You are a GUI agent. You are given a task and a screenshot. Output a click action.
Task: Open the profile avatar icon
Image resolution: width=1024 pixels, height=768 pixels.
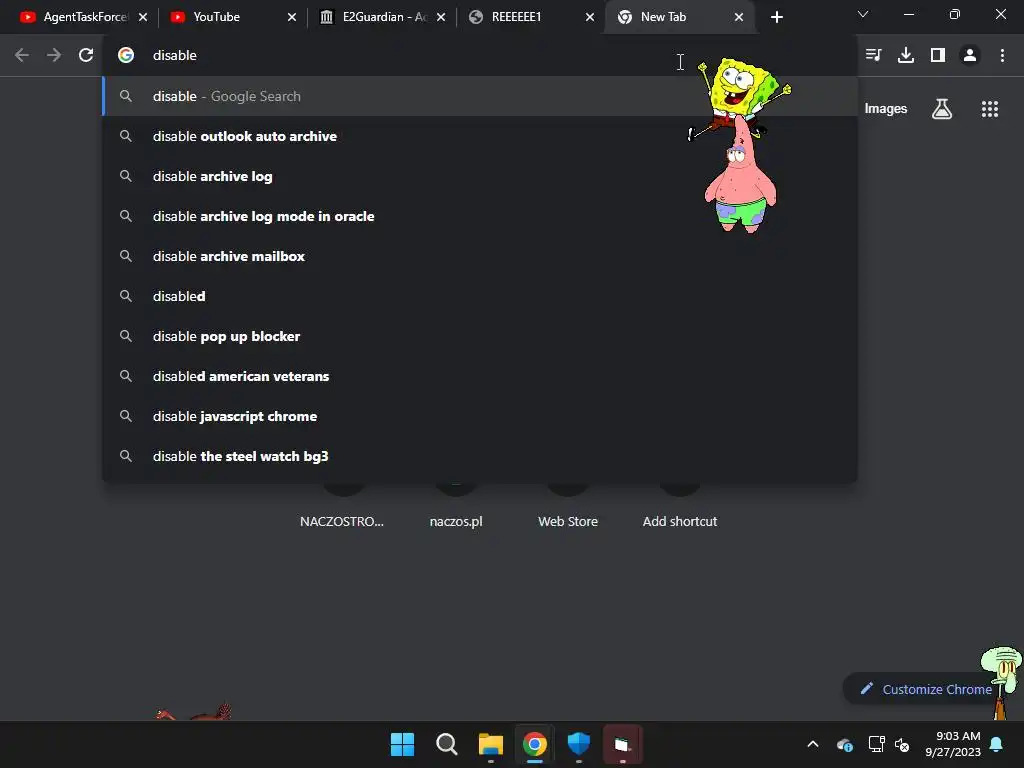click(970, 56)
